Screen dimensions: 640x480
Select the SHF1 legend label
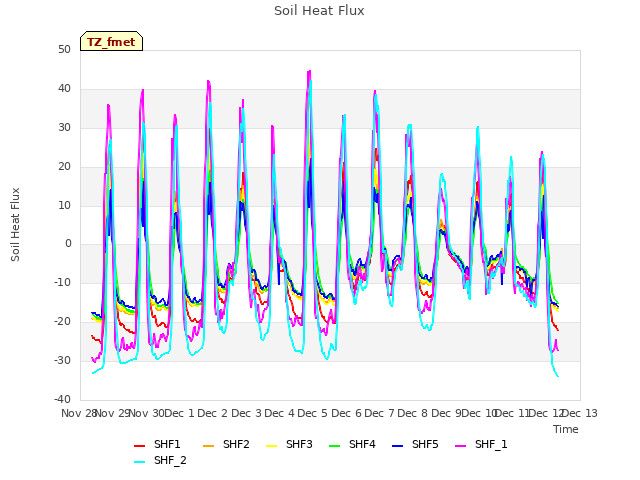point(167,444)
